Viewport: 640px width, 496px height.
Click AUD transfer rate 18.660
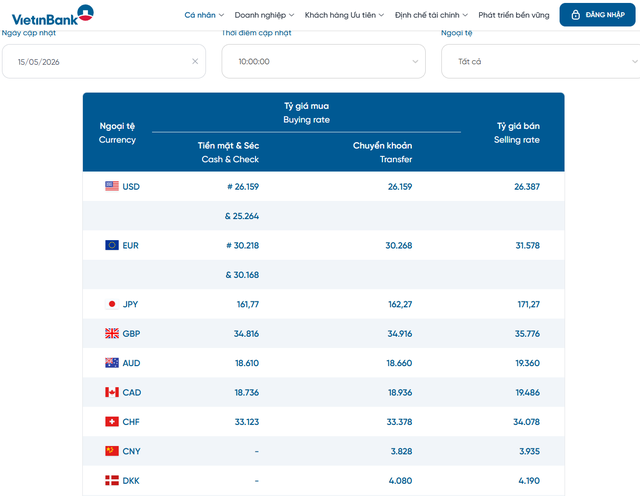[399, 363]
